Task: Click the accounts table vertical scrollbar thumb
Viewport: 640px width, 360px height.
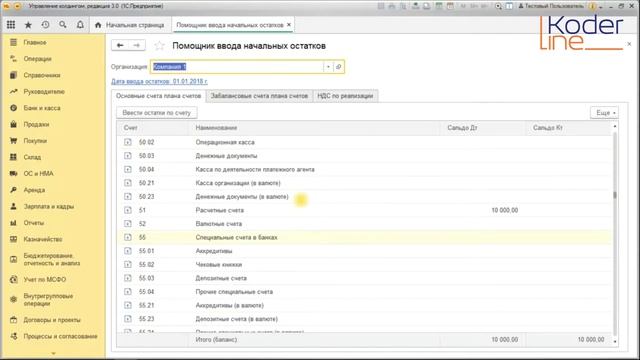Action: (x=615, y=195)
